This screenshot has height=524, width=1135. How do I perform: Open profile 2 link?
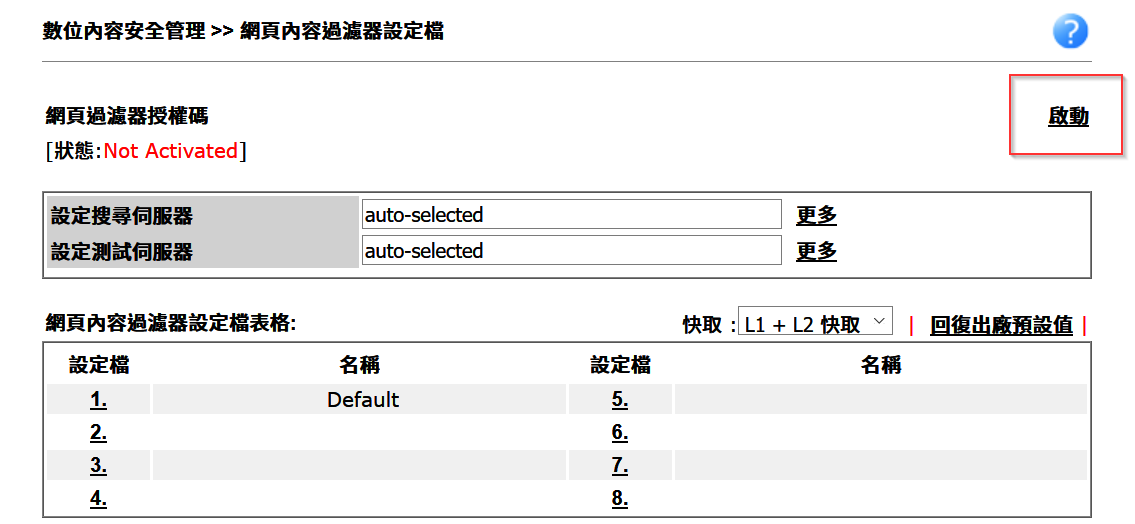[x=98, y=433]
